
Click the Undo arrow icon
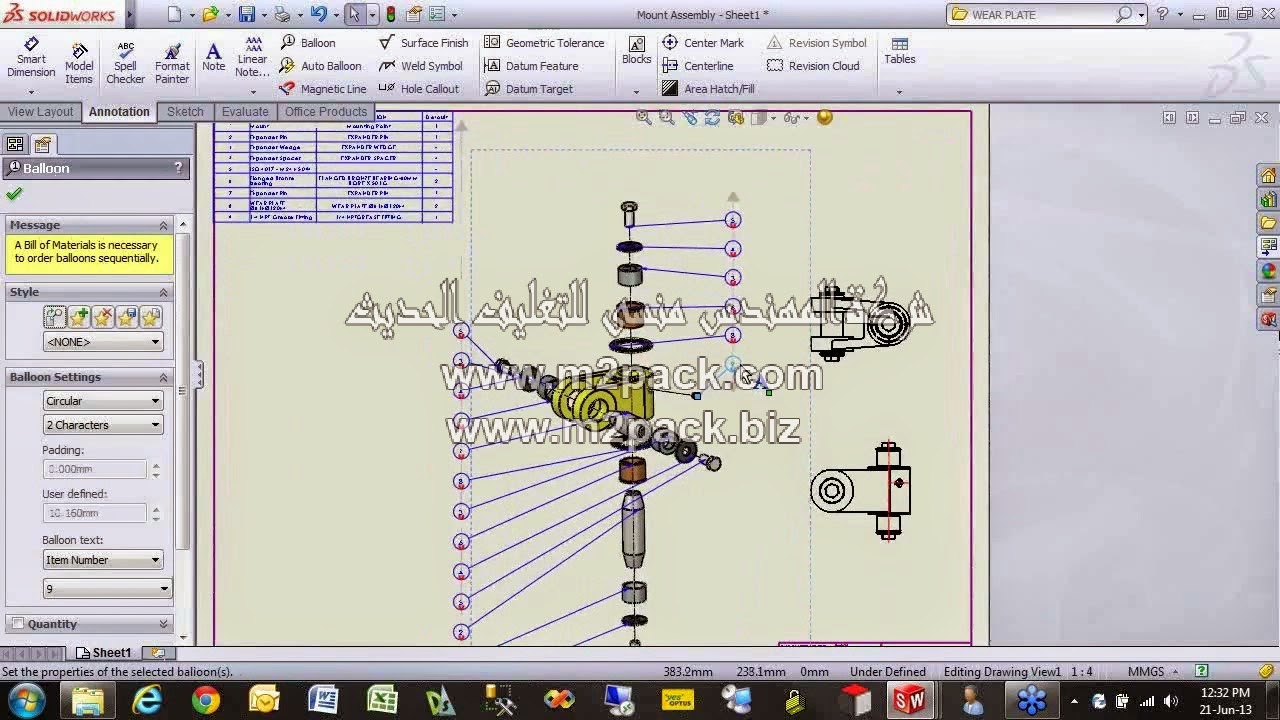pyautogui.click(x=318, y=14)
